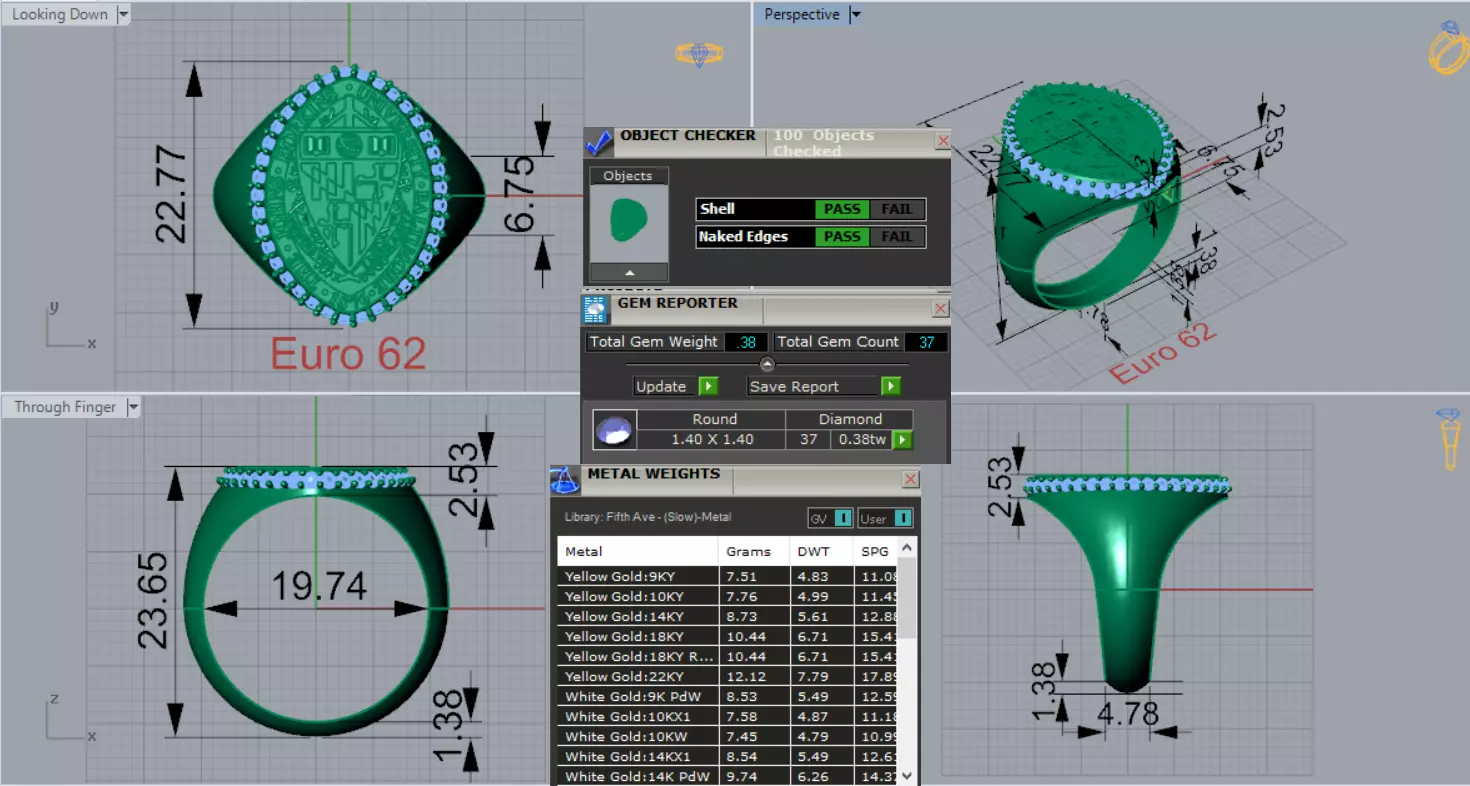Select the White Gold:9K PdW row
The width and height of the screenshot is (1470, 786).
click(x=728, y=696)
